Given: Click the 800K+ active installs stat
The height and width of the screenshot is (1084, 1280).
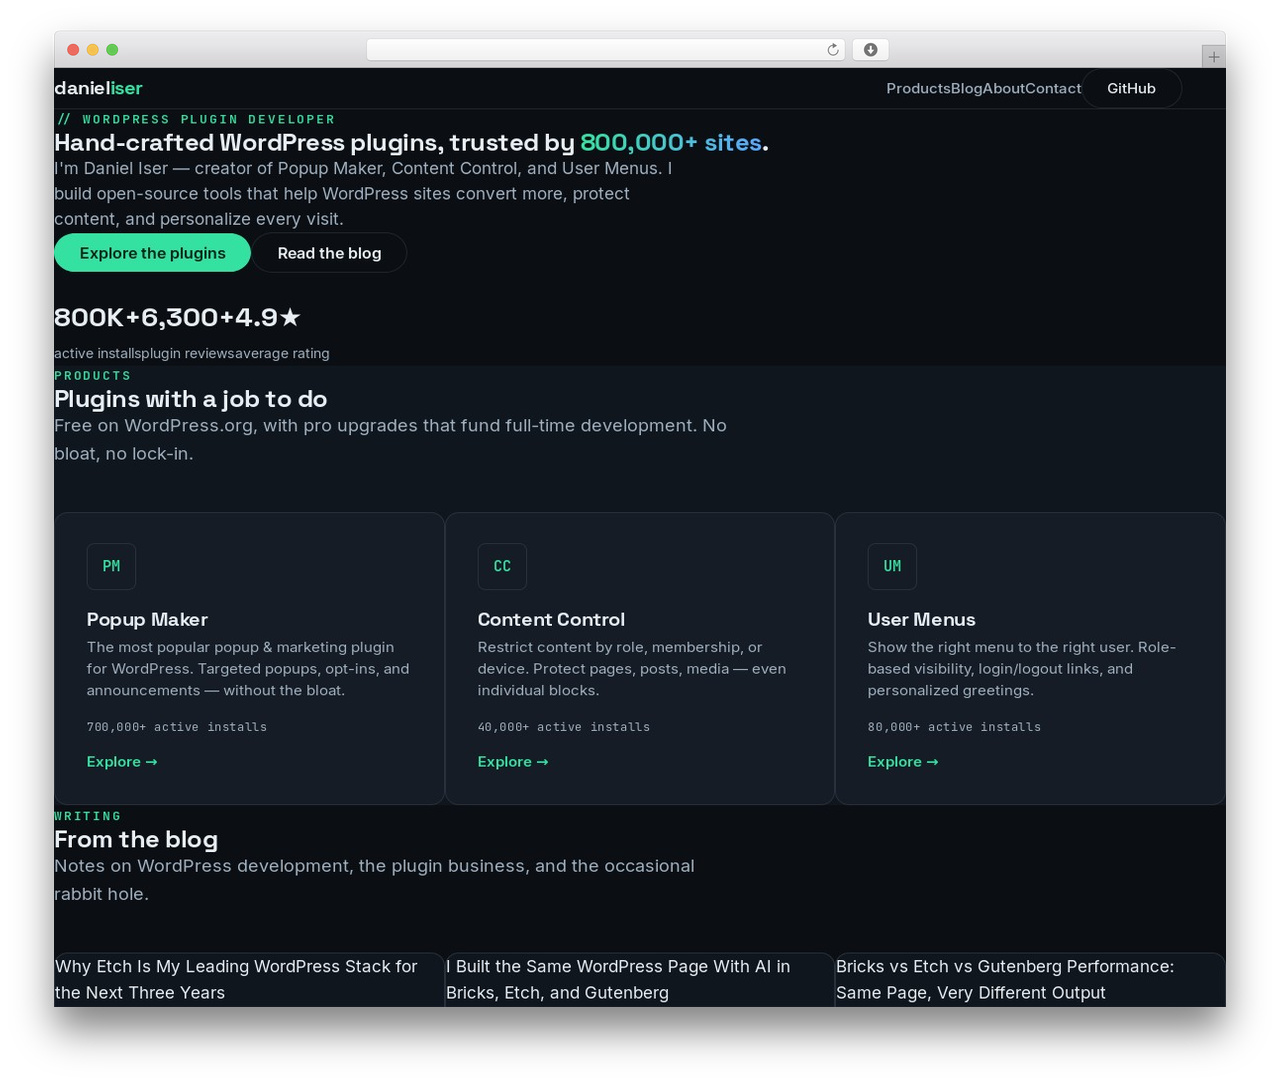Looking at the screenshot, I should (97, 333).
